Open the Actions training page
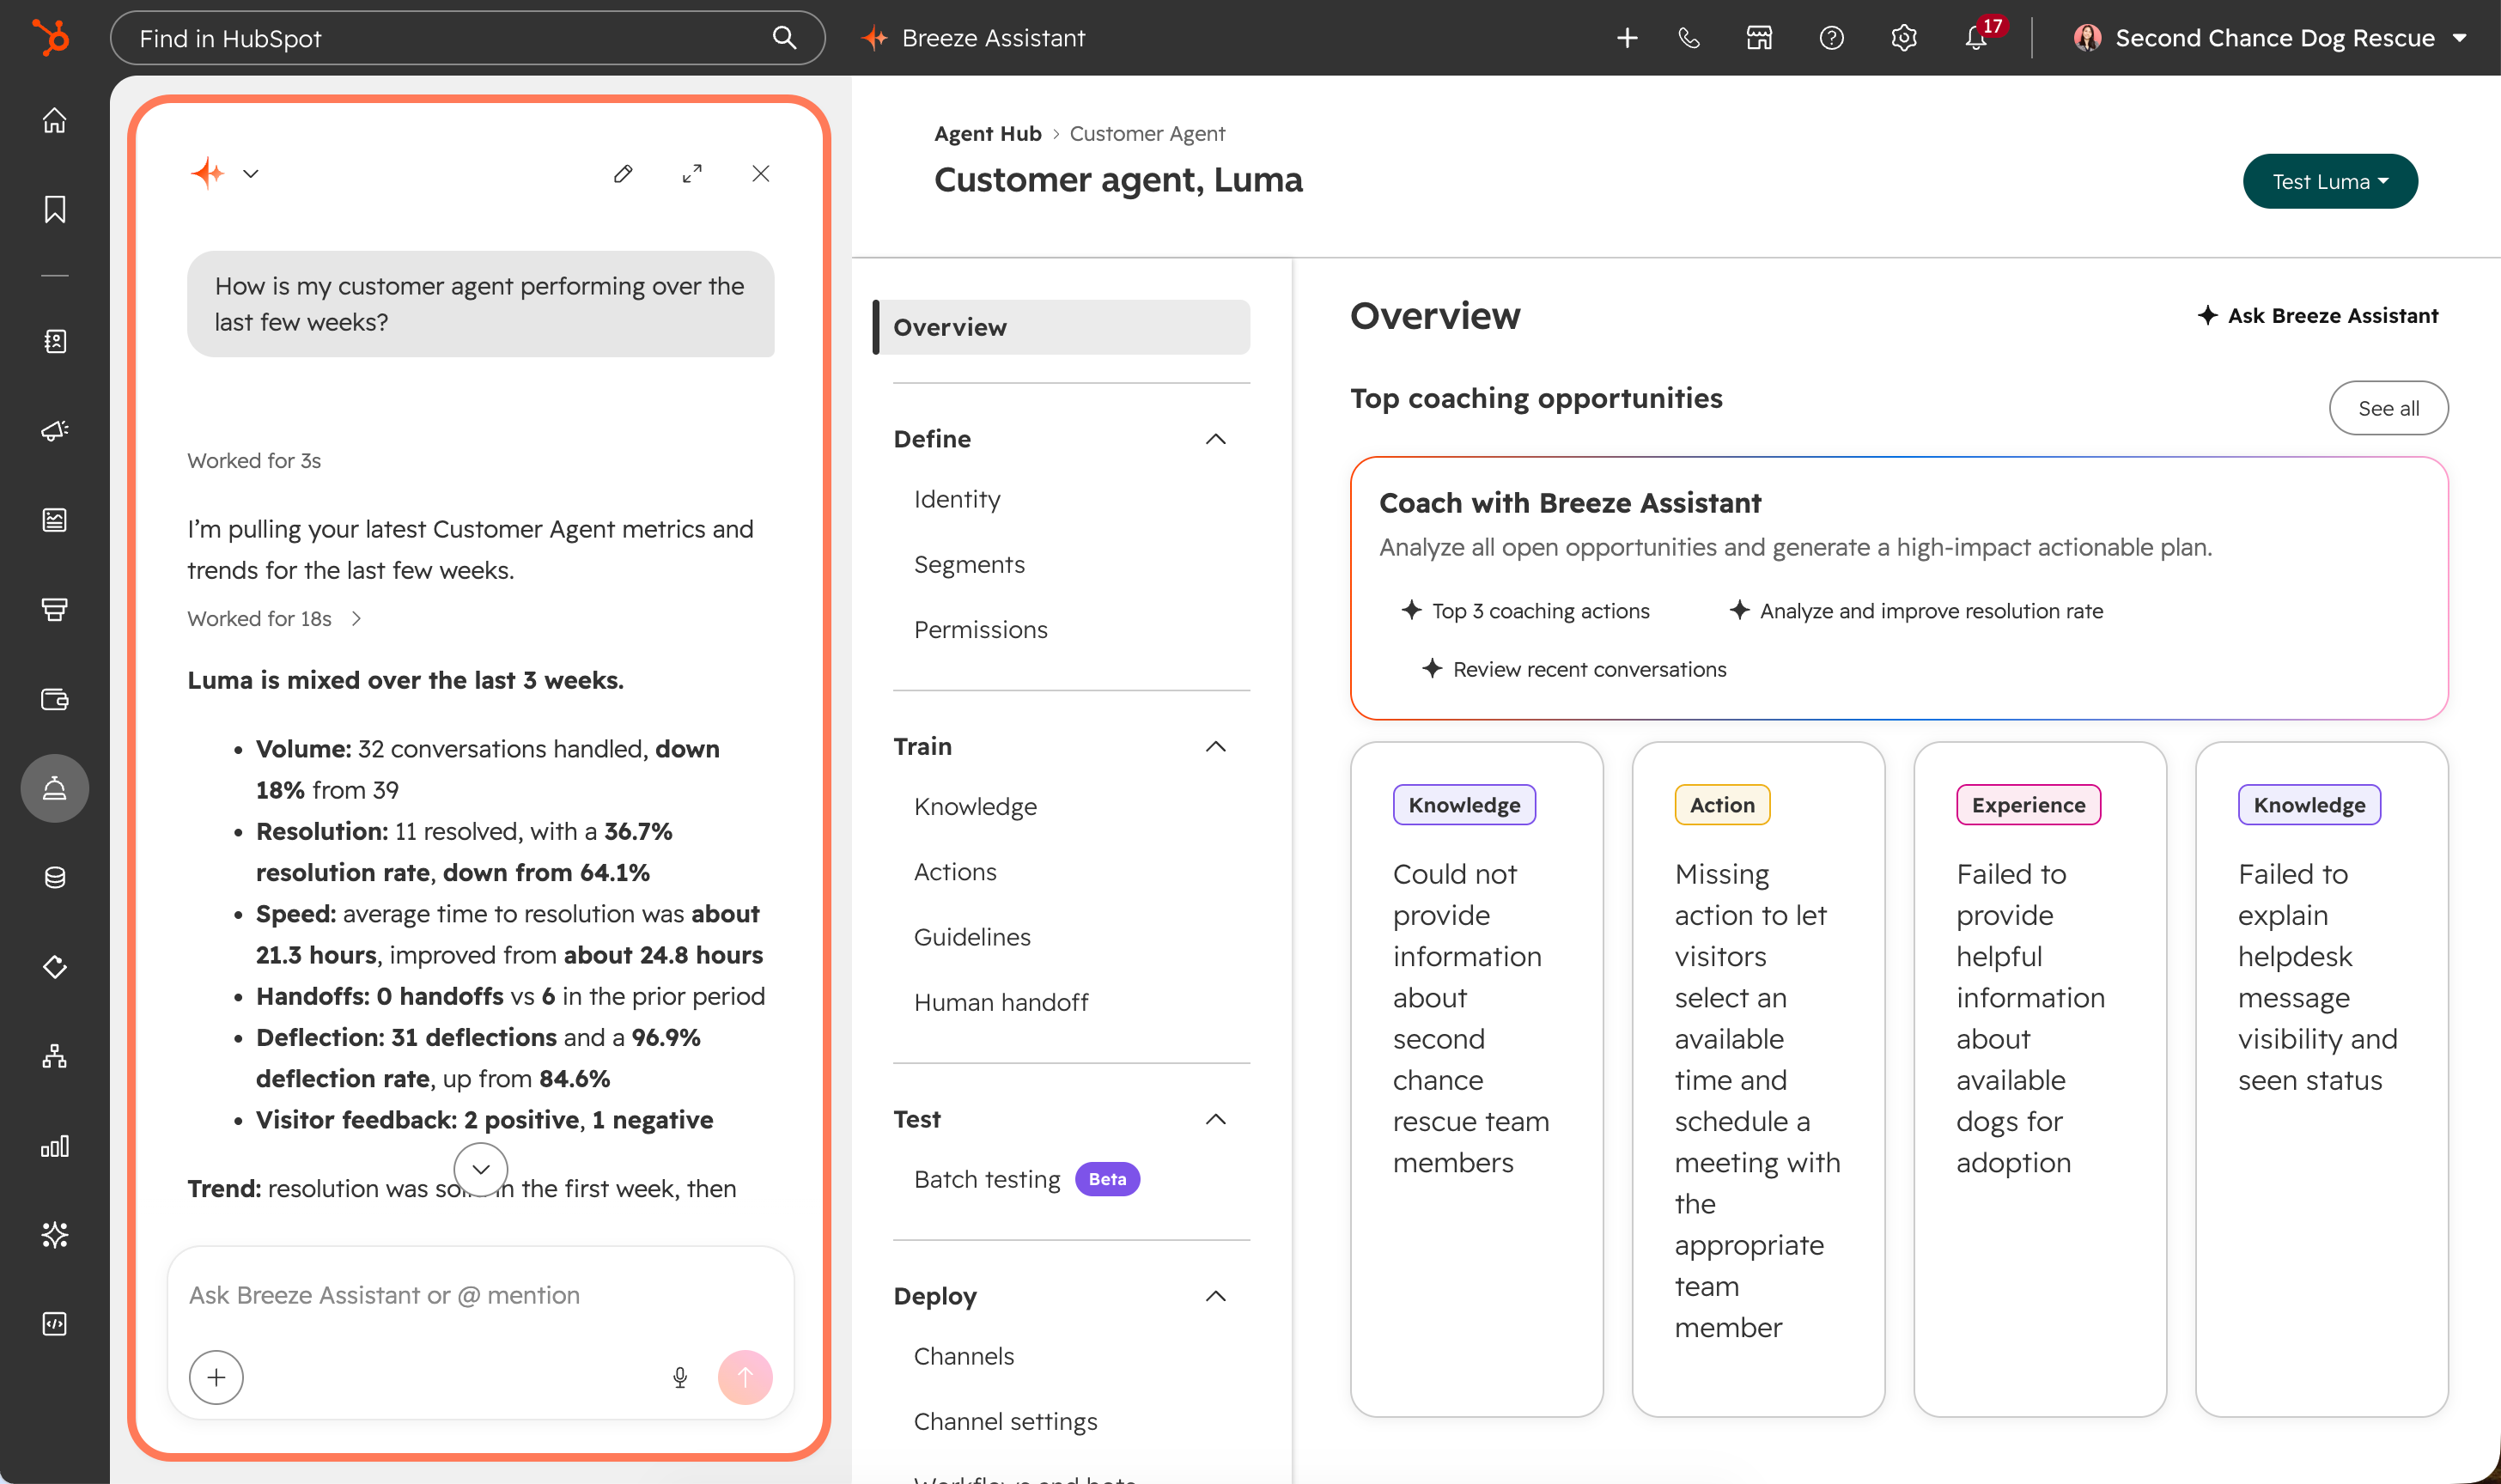 955,872
